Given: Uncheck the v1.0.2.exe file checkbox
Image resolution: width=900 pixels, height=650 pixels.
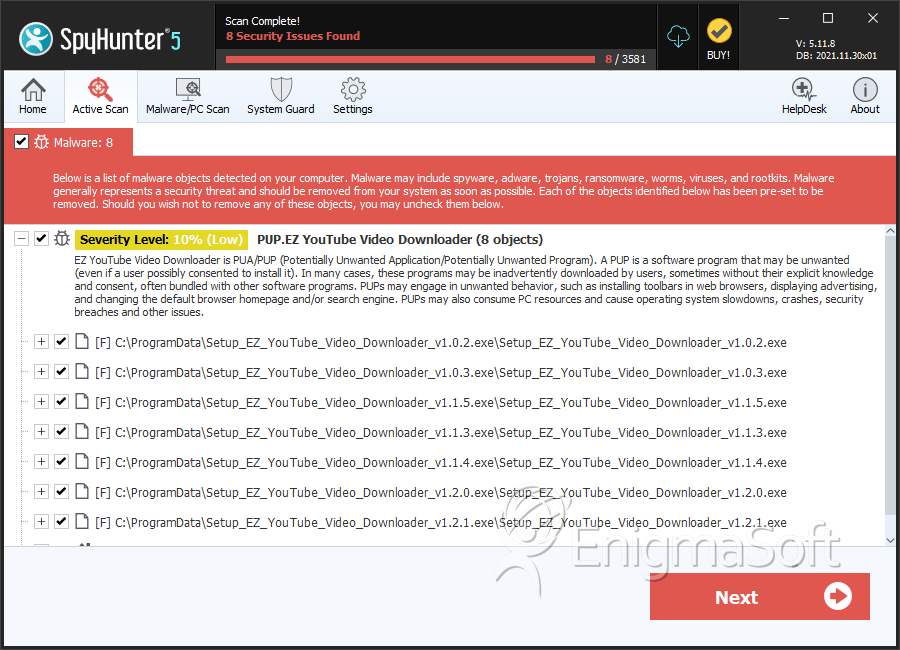Looking at the screenshot, I should 61,342.
